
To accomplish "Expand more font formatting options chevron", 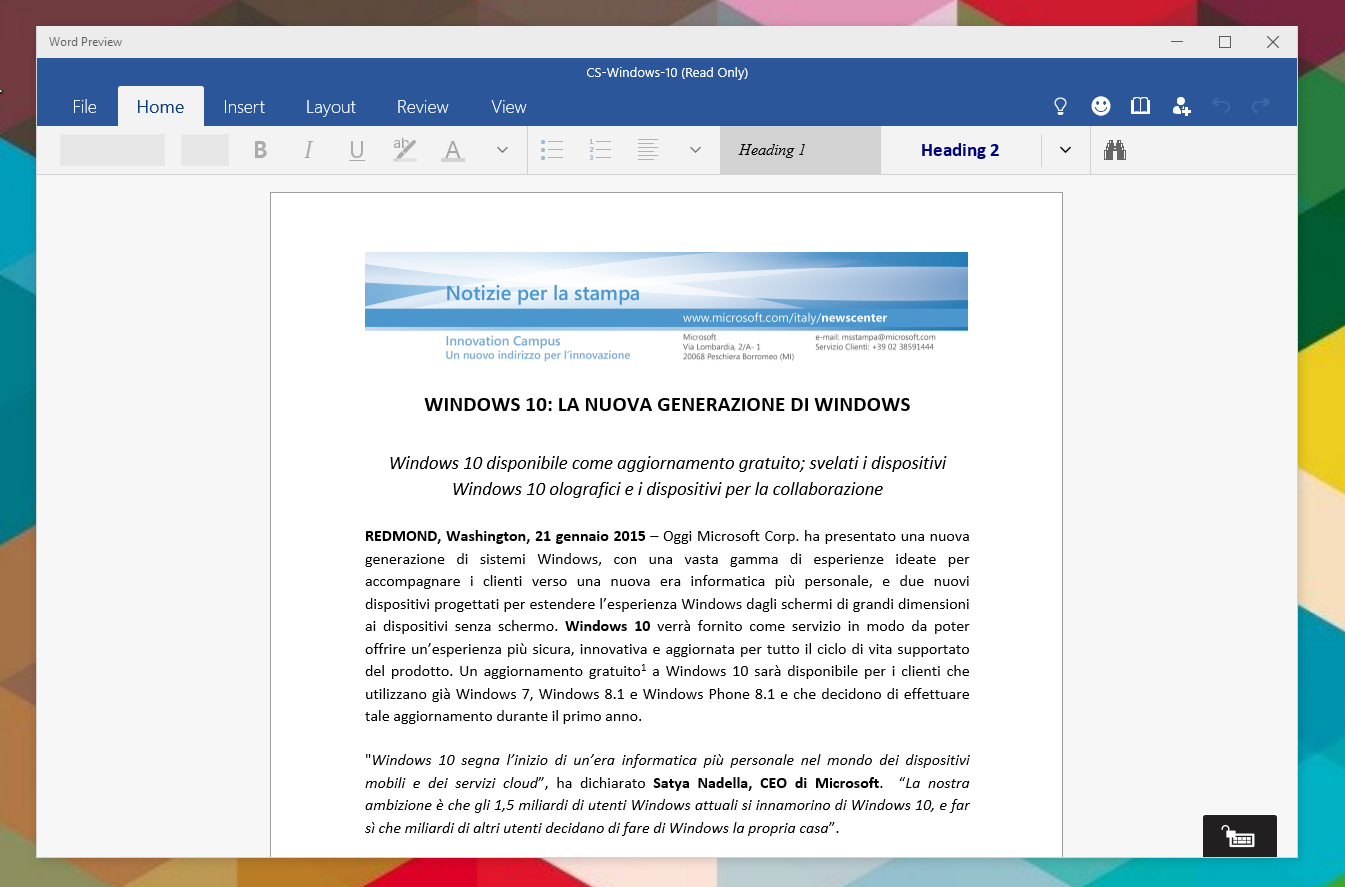I will click(x=502, y=150).
